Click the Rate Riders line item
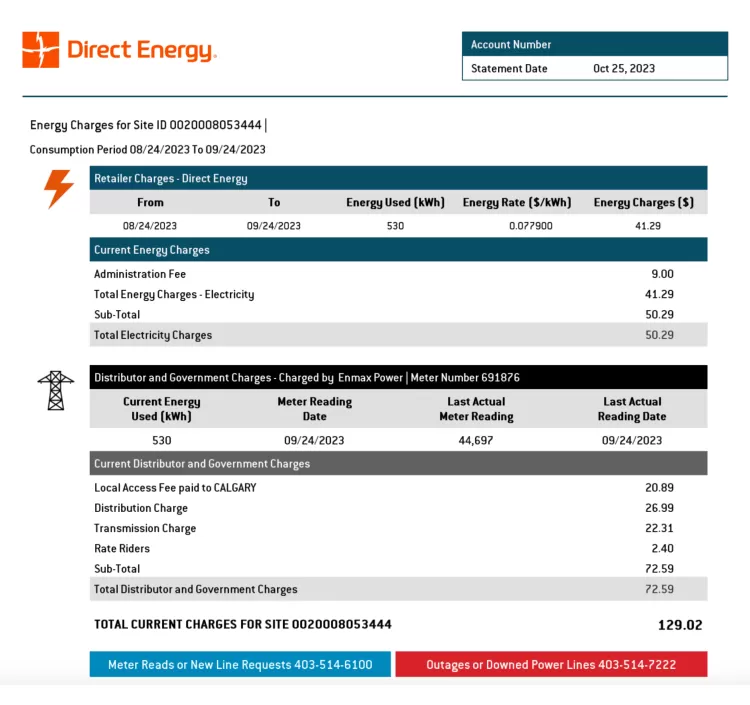This screenshot has height=705, width=750. pyautogui.click(x=122, y=548)
